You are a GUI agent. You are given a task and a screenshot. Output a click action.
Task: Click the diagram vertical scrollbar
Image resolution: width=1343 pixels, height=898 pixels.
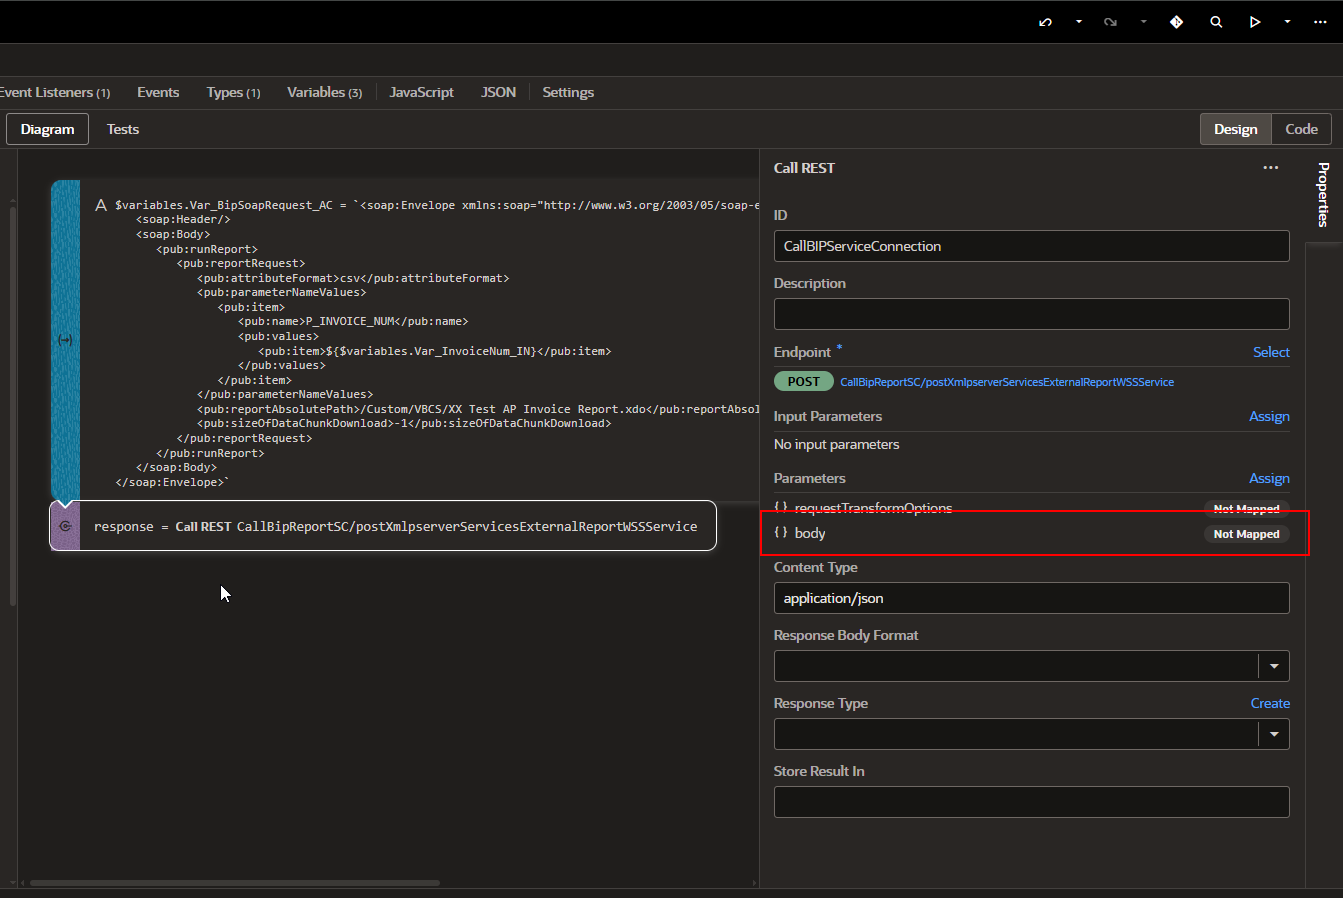click(x=13, y=405)
